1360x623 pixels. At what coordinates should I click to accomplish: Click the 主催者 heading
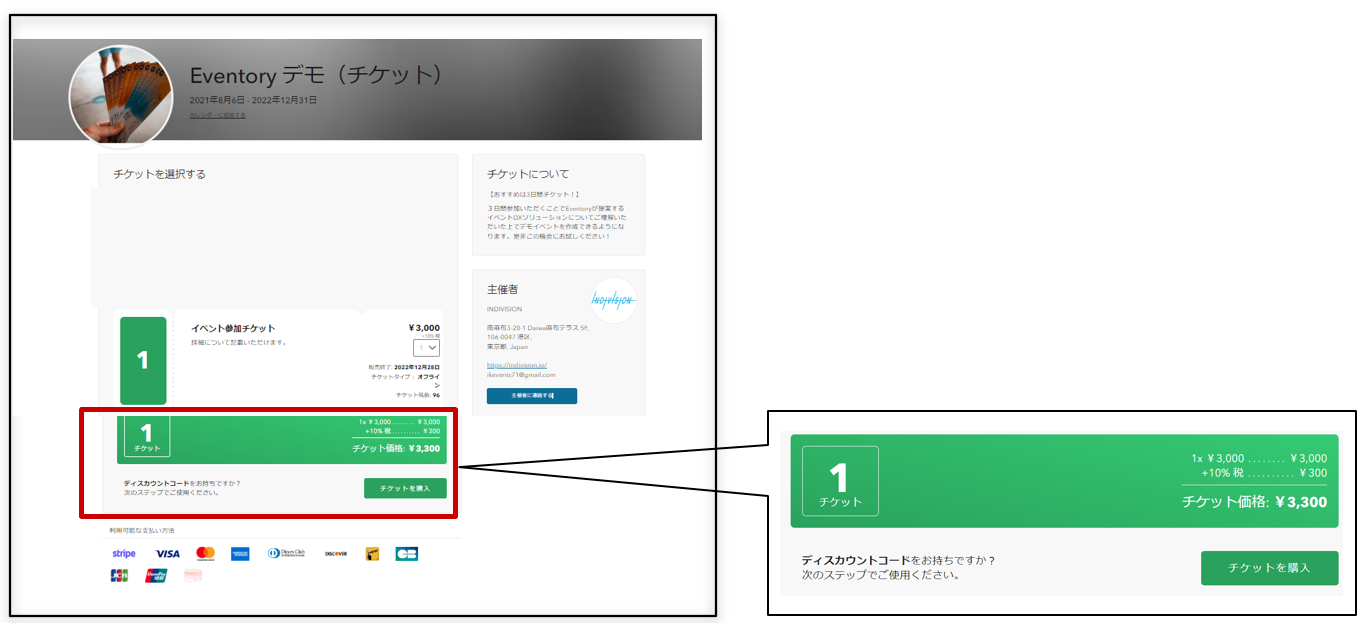(502, 289)
